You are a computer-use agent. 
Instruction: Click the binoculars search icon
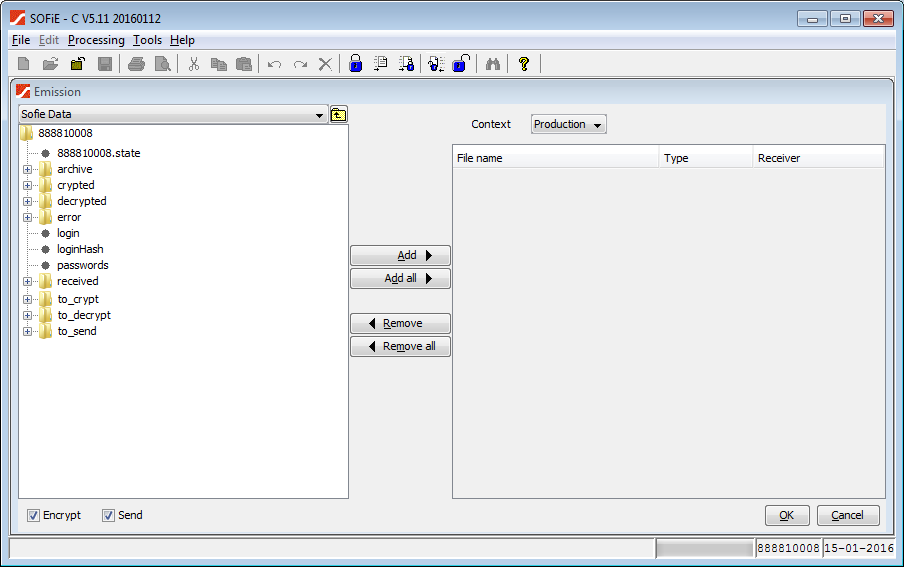coord(492,64)
